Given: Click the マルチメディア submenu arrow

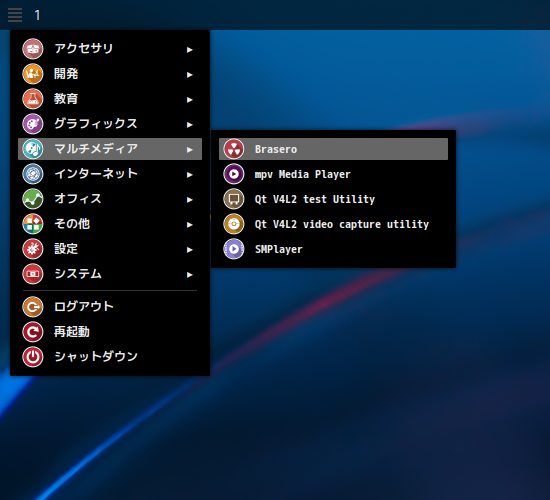Looking at the screenshot, I should (x=189, y=150).
